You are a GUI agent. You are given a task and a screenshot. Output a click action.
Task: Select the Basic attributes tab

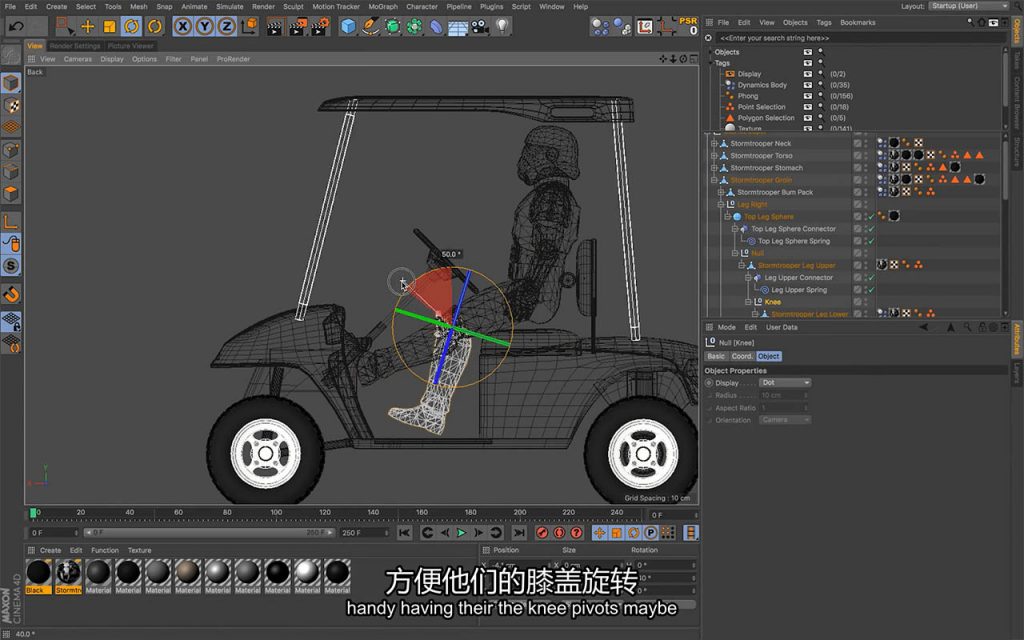pyautogui.click(x=716, y=357)
